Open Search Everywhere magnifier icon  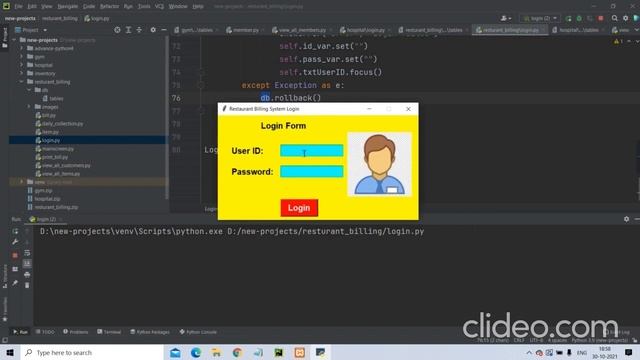click(x=615, y=18)
